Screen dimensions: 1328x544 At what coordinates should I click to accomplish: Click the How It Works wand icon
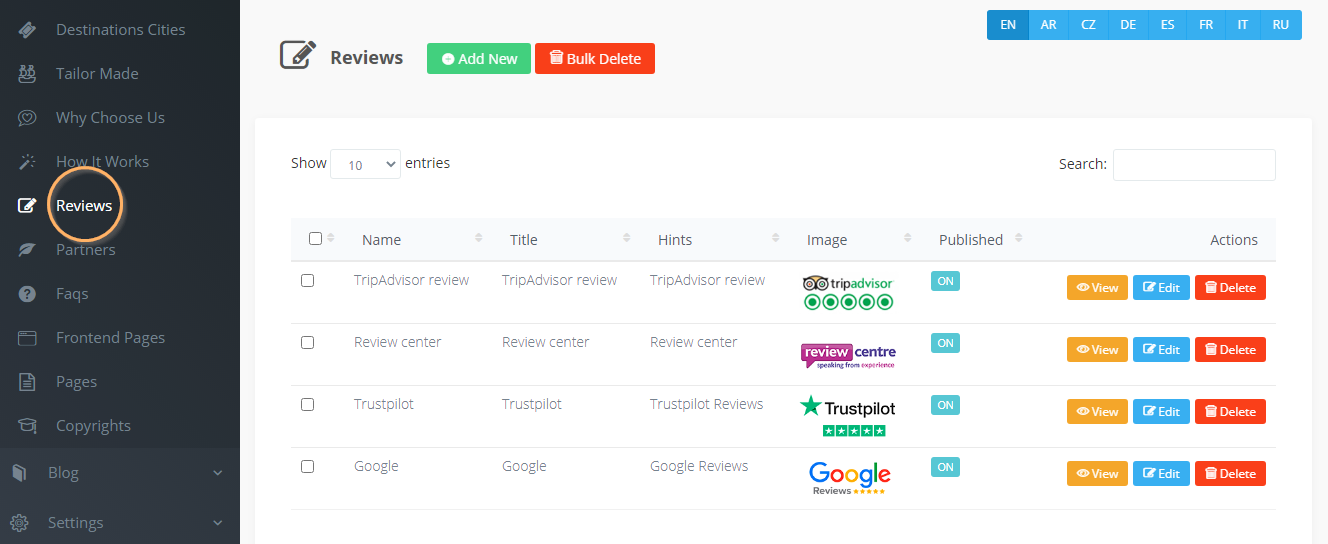tap(27, 162)
